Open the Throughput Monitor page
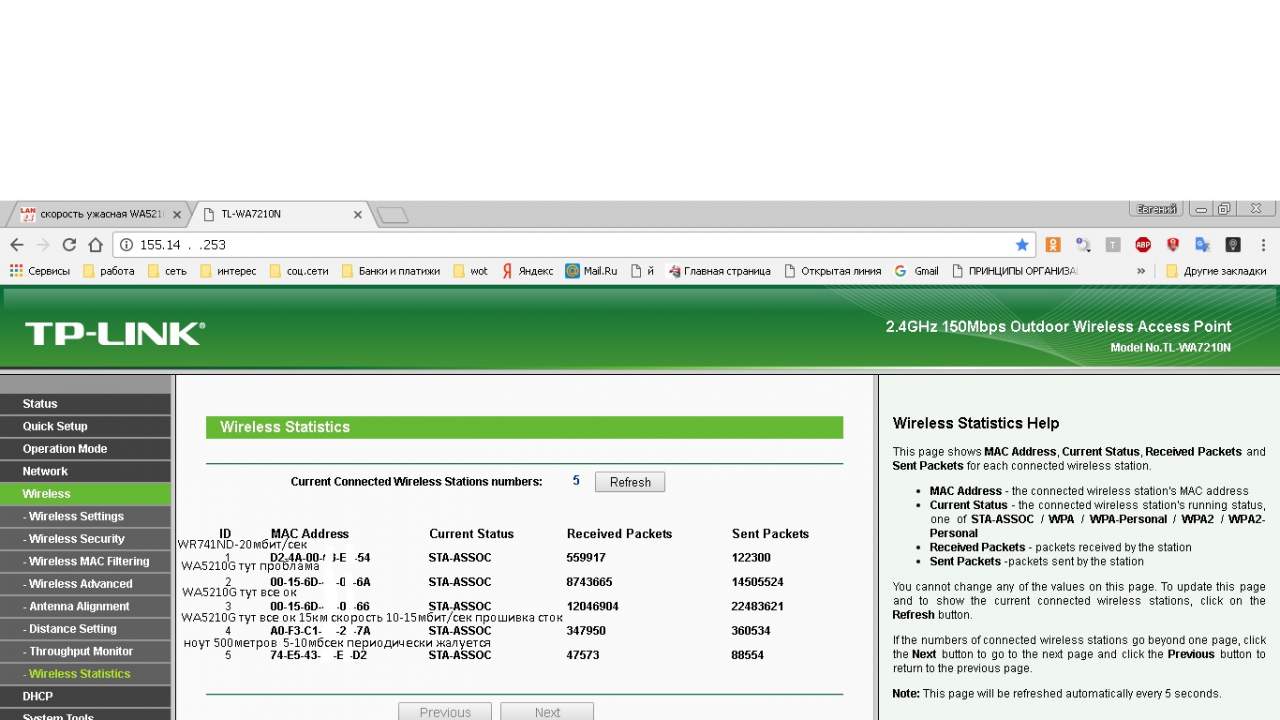The width and height of the screenshot is (1280, 720). click(86, 651)
